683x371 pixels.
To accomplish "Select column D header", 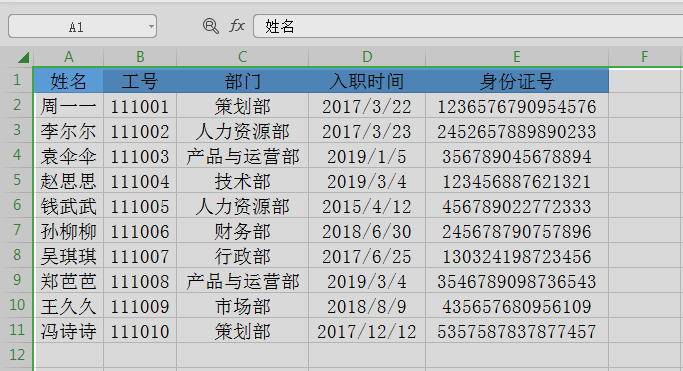I will tap(367, 57).
